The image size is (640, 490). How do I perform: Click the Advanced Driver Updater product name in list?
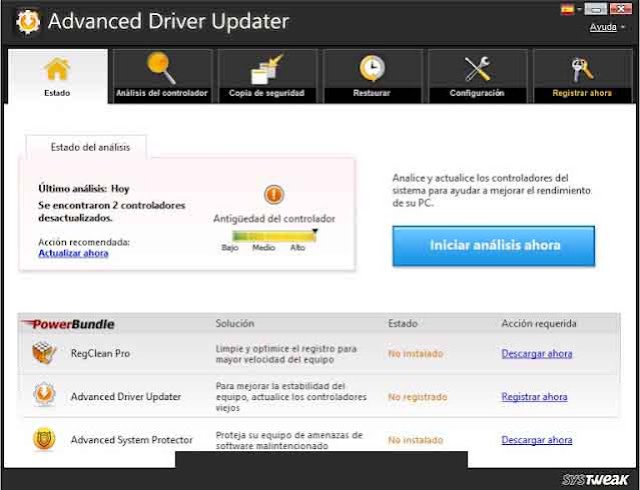(x=126, y=397)
